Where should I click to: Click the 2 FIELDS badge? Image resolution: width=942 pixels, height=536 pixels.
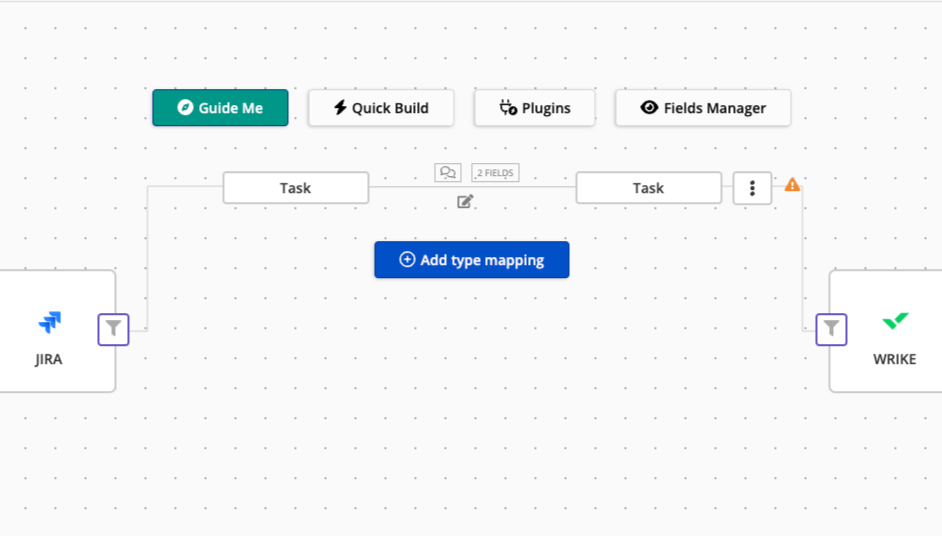(495, 173)
